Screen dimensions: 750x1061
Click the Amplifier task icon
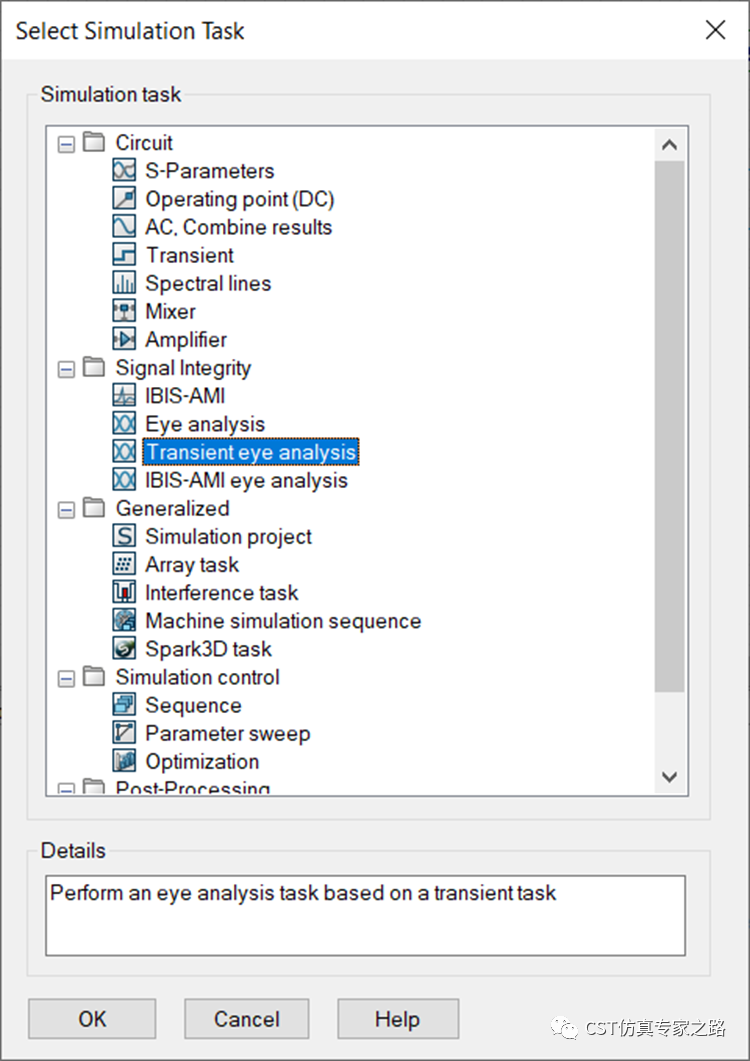(x=124, y=339)
